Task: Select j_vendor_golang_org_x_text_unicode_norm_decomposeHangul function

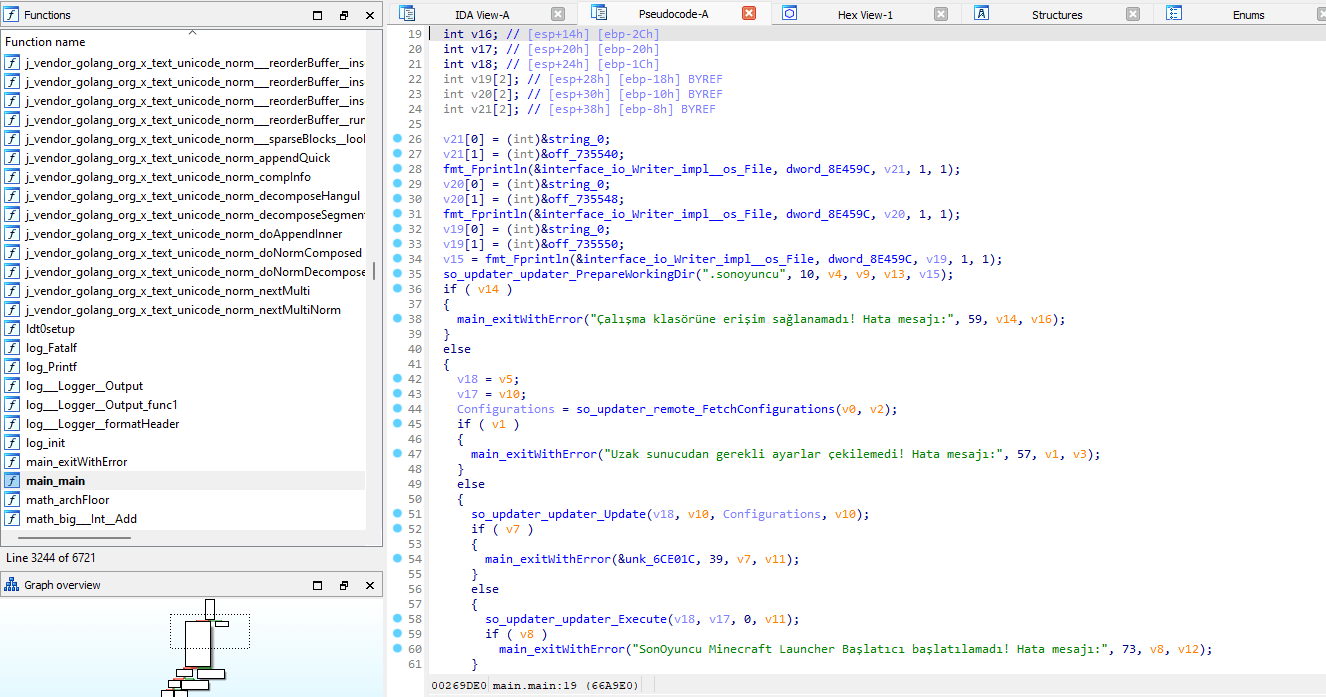Action: coord(183,196)
